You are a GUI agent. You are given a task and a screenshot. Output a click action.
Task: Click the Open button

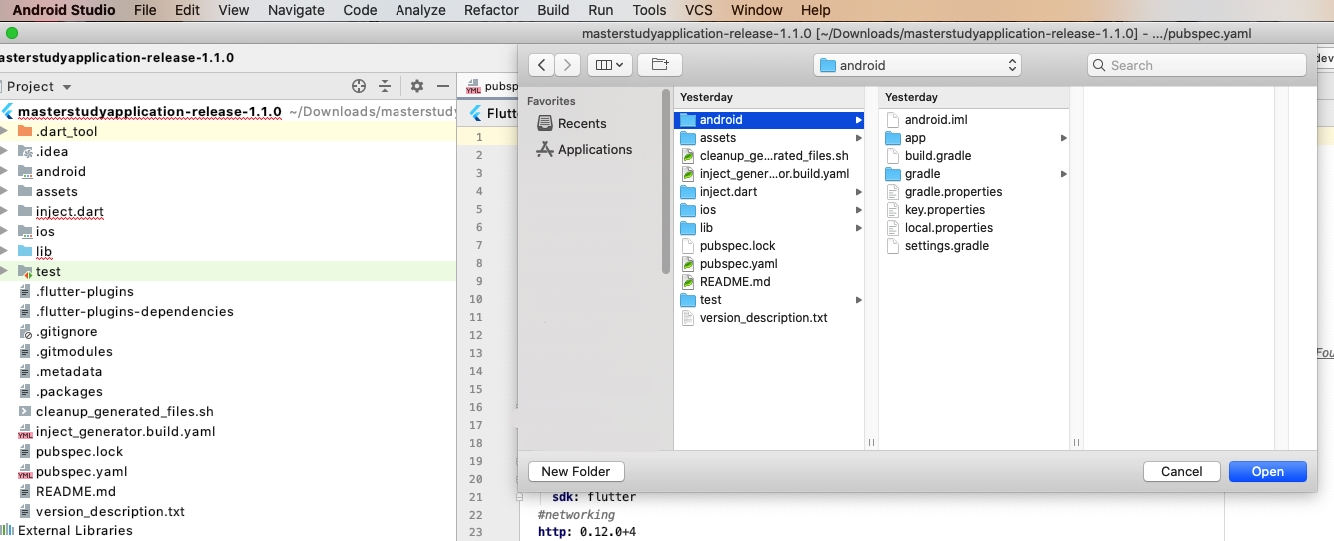click(1267, 471)
